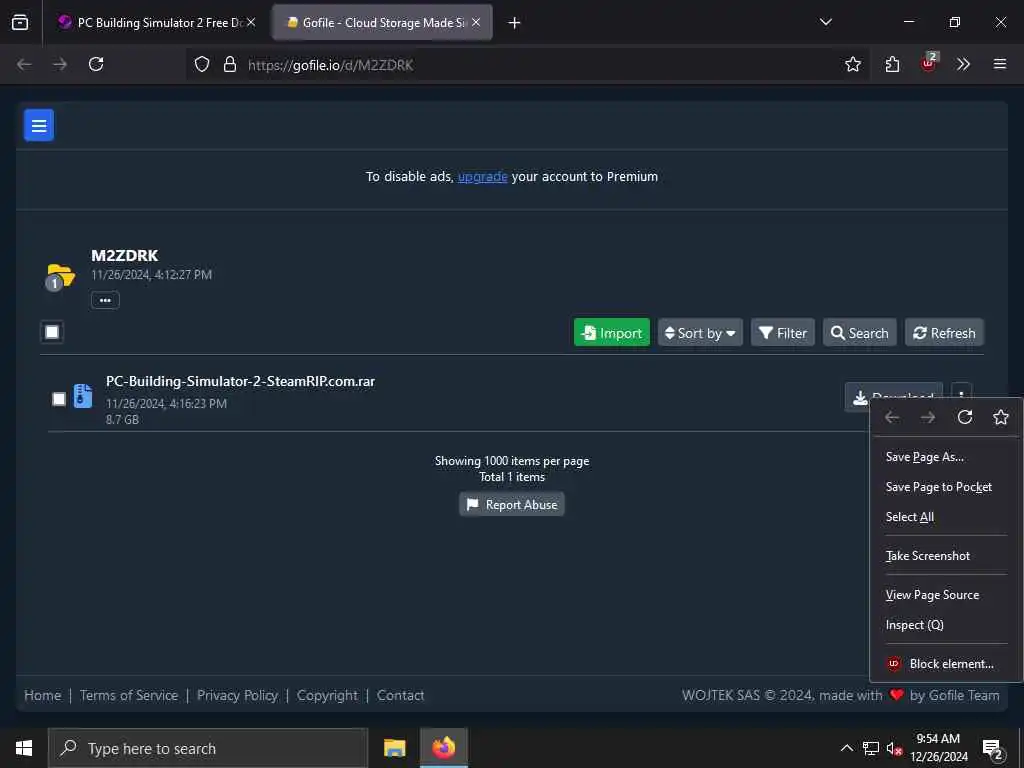Open the Privacy Policy footer link
The width and height of the screenshot is (1024, 768).
(x=237, y=695)
